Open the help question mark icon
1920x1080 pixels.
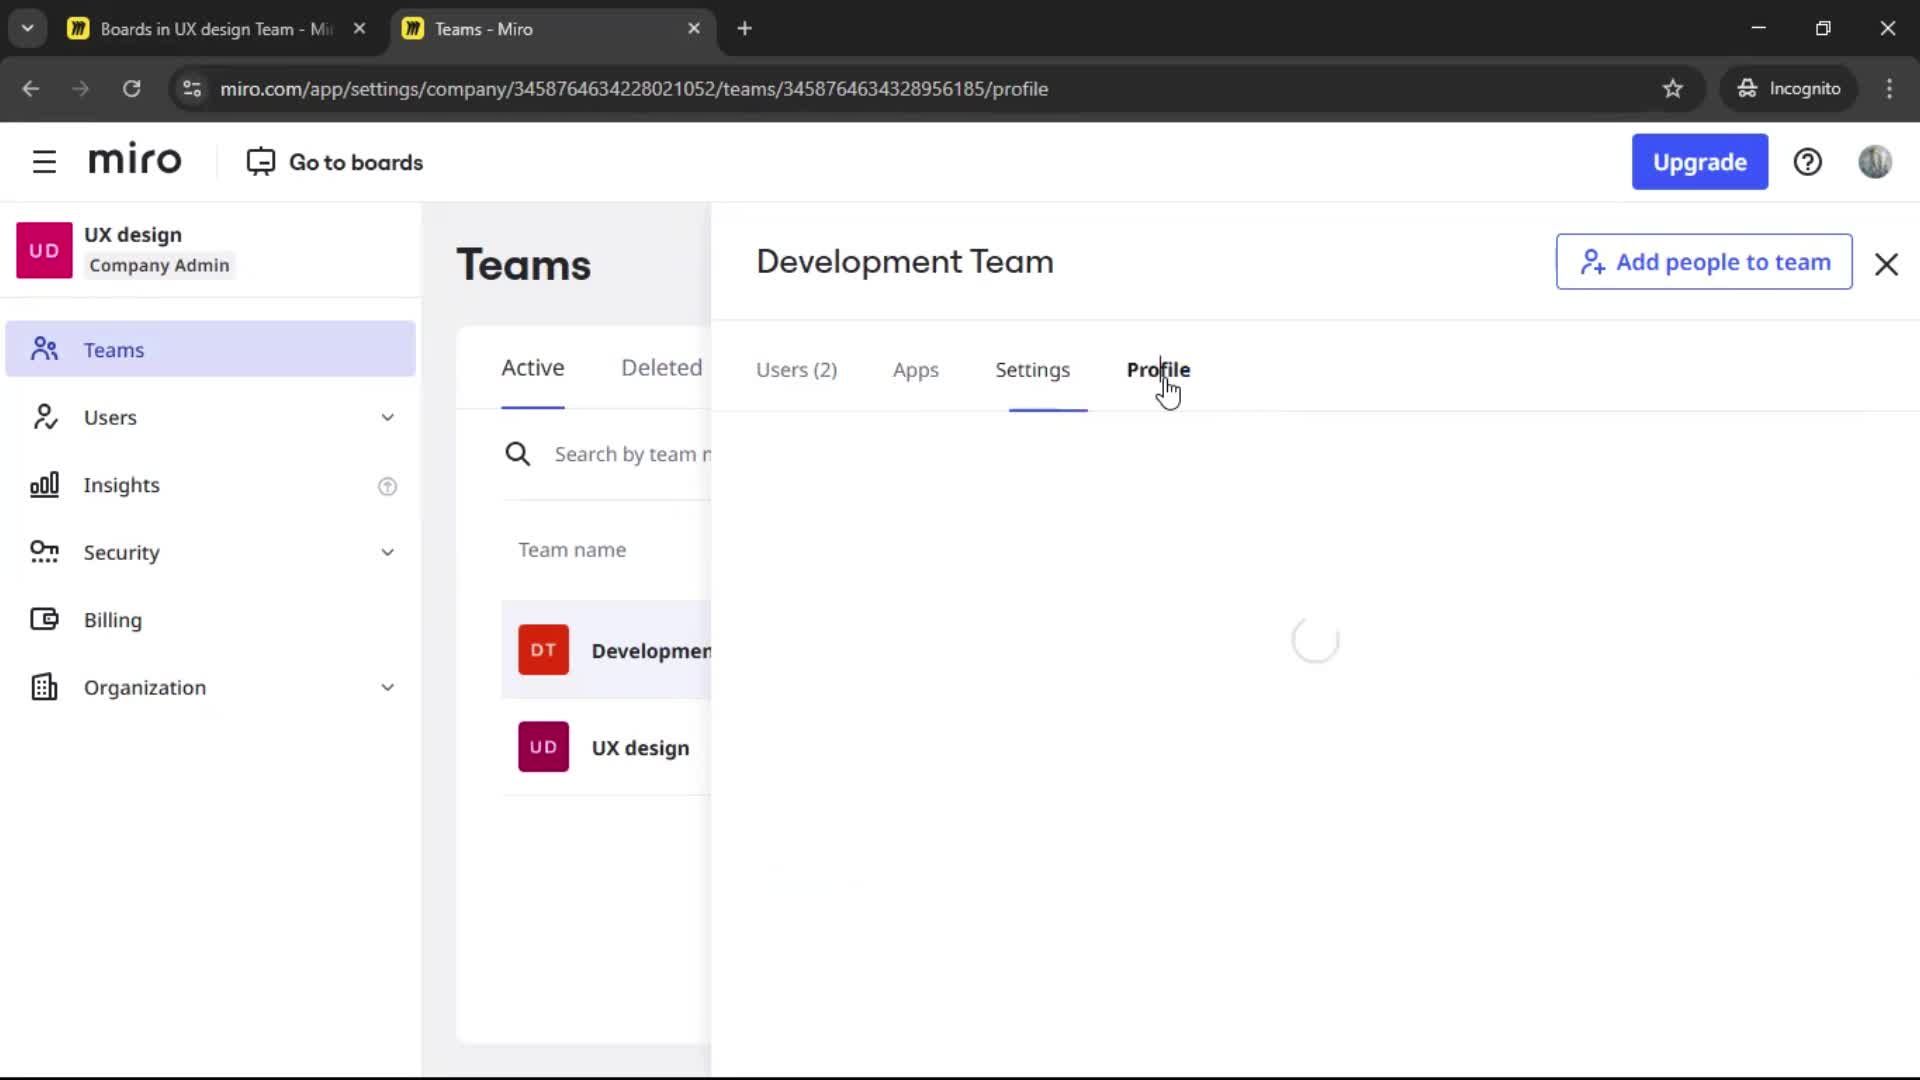pyautogui.click(x=1807, y=162)
